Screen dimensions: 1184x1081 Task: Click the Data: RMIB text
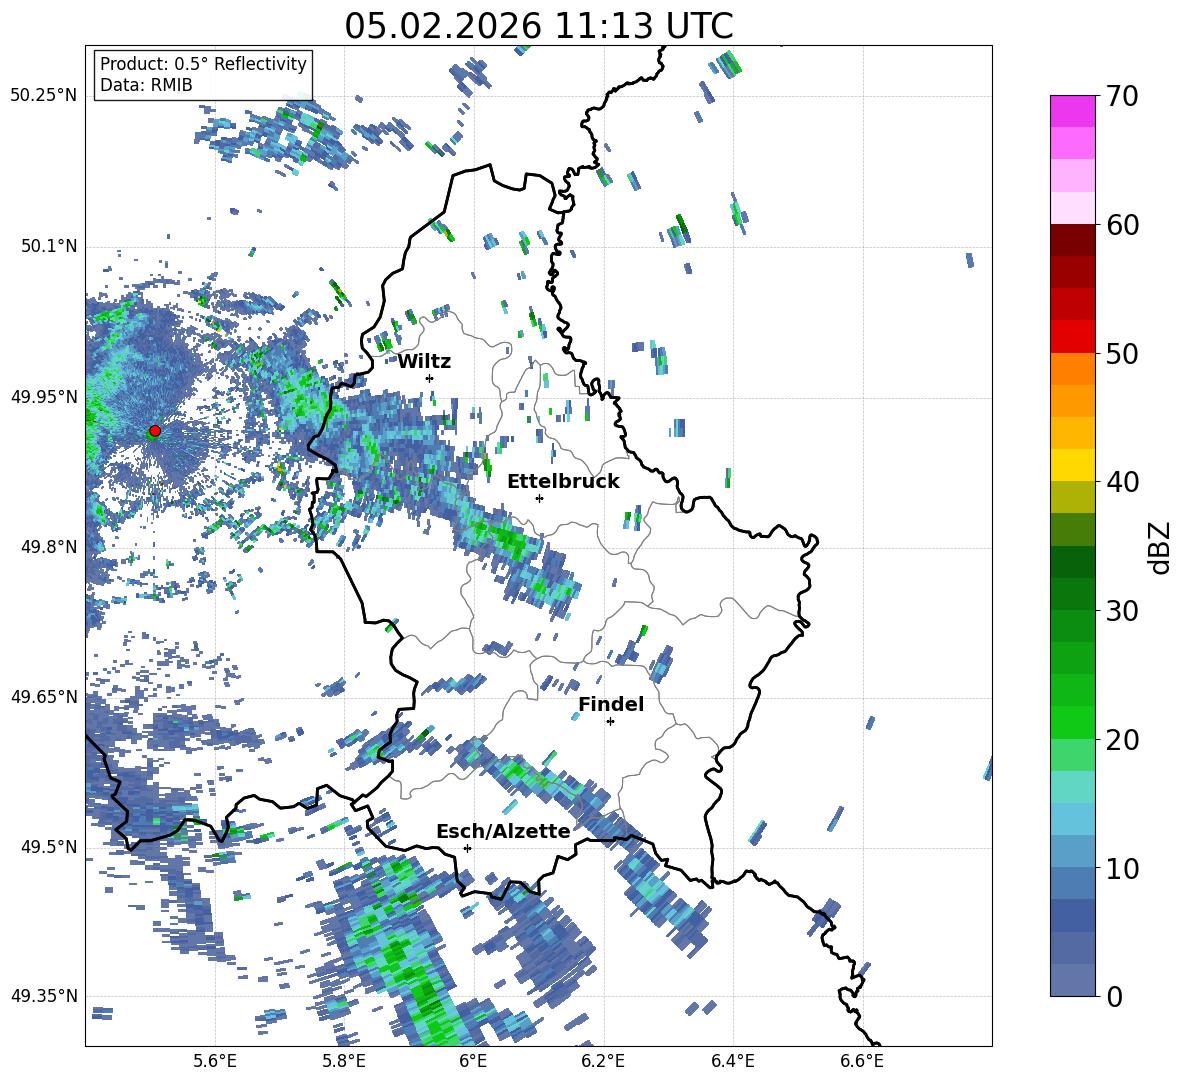click(x=146, y=85)
